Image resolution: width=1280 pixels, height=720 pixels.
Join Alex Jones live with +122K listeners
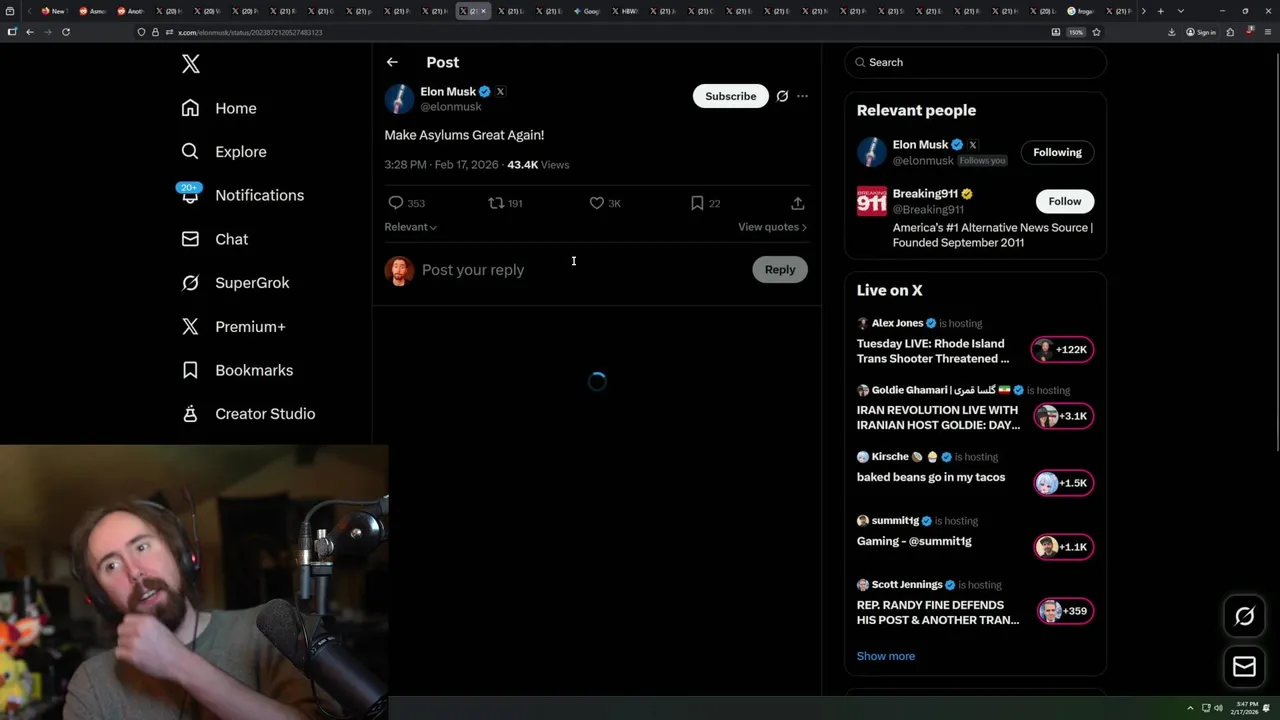click(x=1063, y=350)
